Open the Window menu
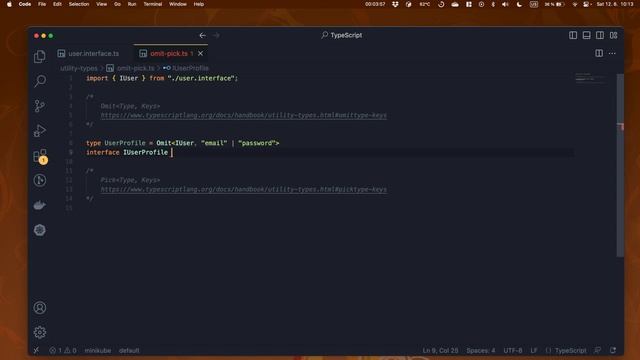 (178, 4)
